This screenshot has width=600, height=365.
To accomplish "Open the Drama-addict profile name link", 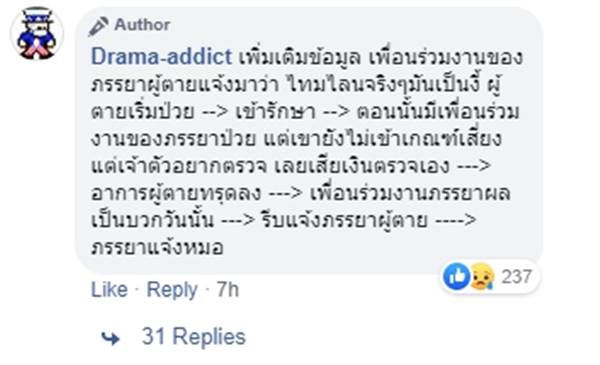I will (x=161, y=57).
